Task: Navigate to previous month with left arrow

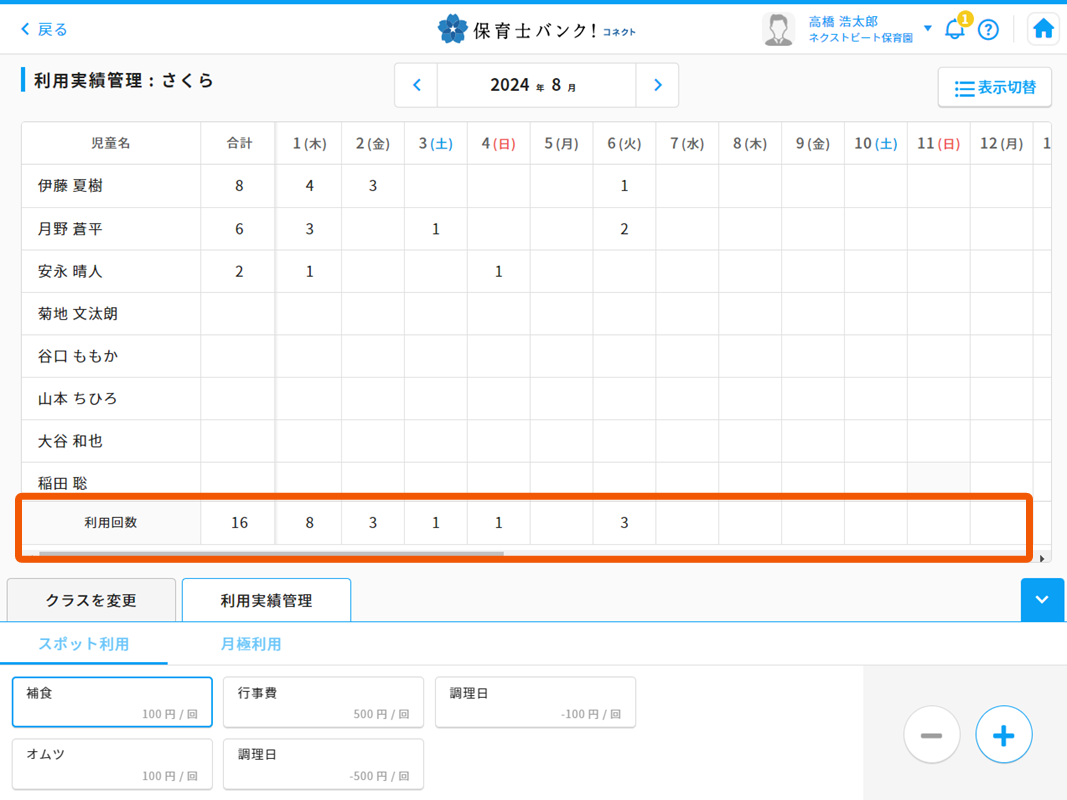Action: (416, 85)
